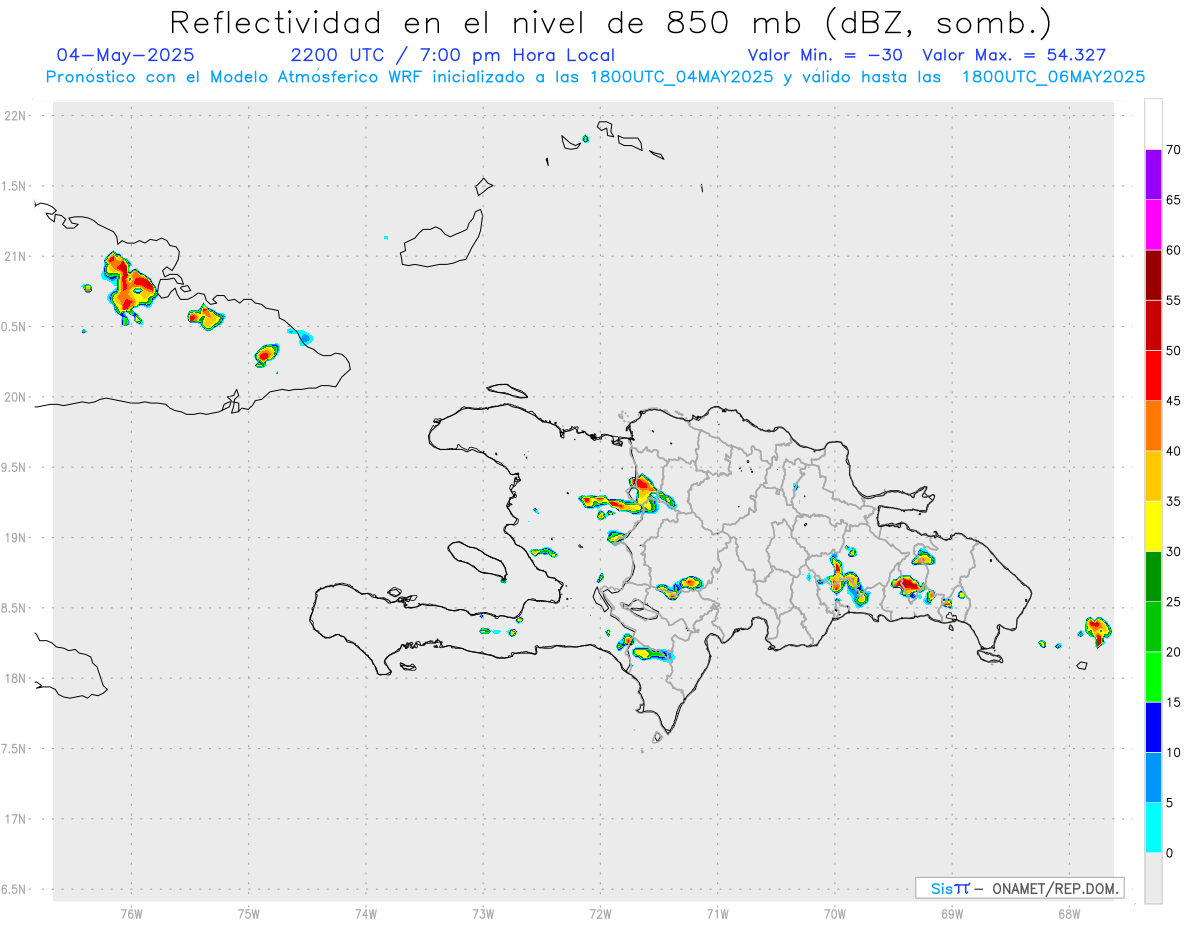Select the '70W' longitude label
This screenshot has width=1200, height=927.
click(x=835, y=913)
